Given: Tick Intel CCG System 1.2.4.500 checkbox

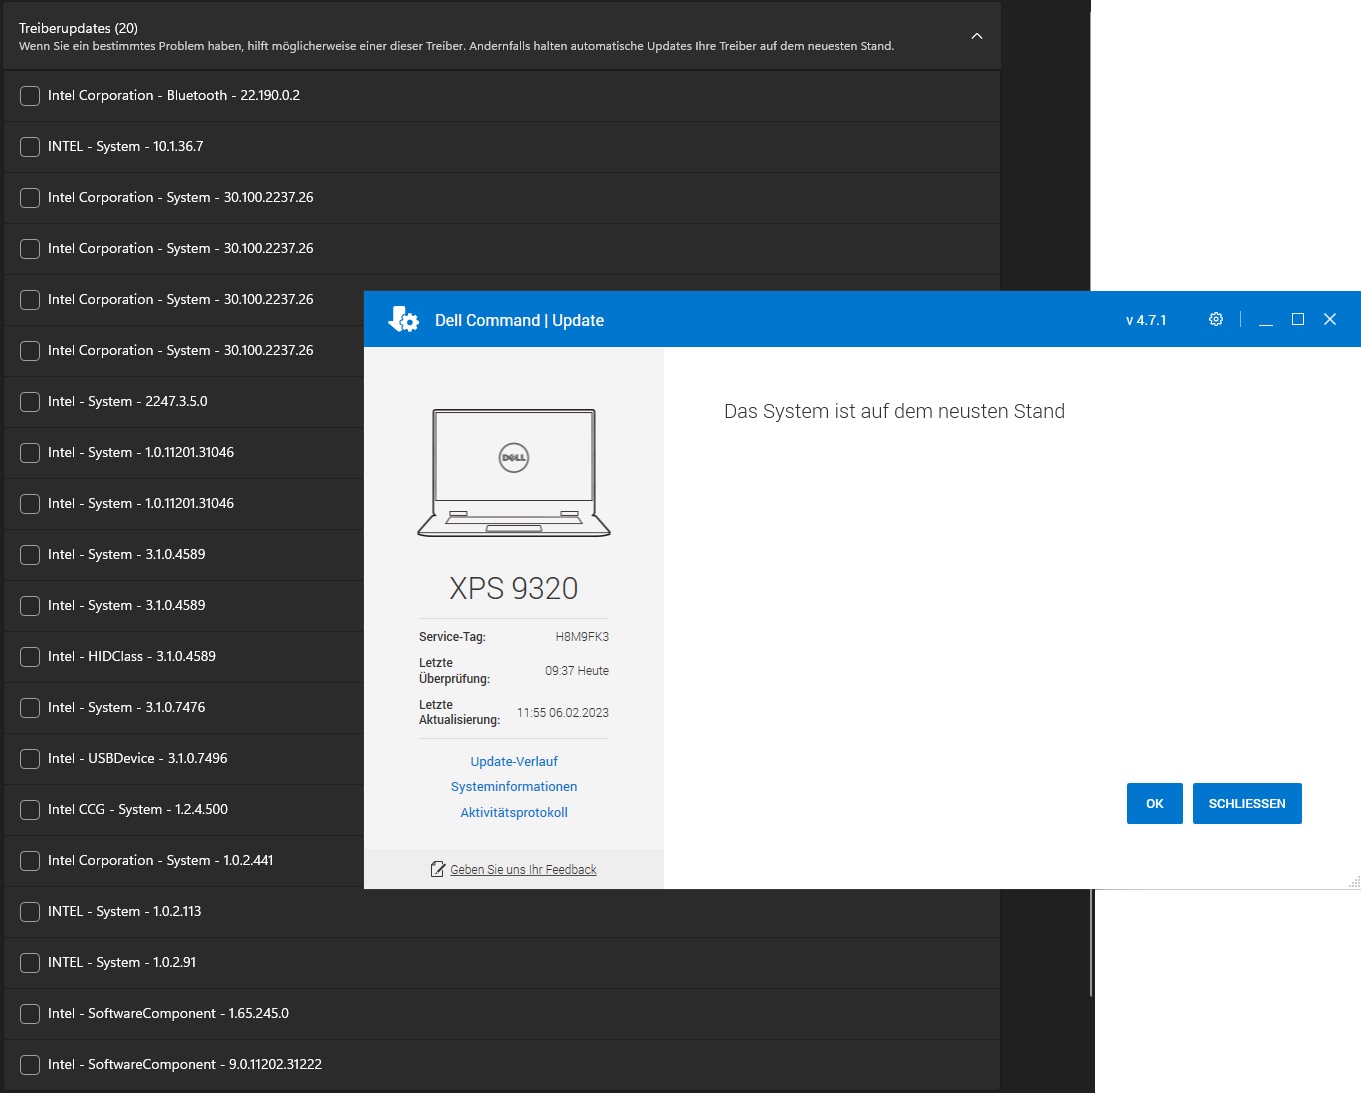Looking at the screenshot, I should (x=30, y=810).
